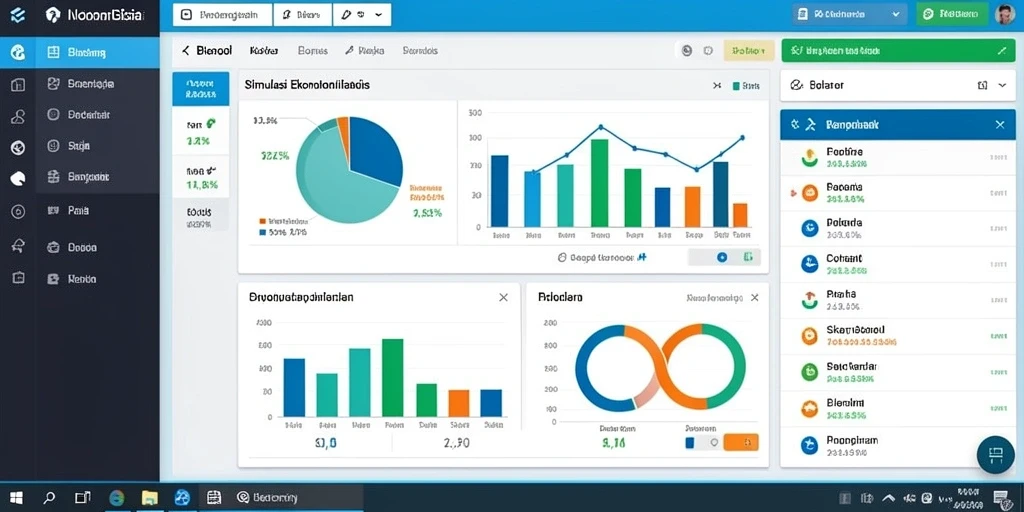1024x512 pixels.
Task: Toggle the green square legend checkbox in Simulasi panel
Action: [736, 86]
